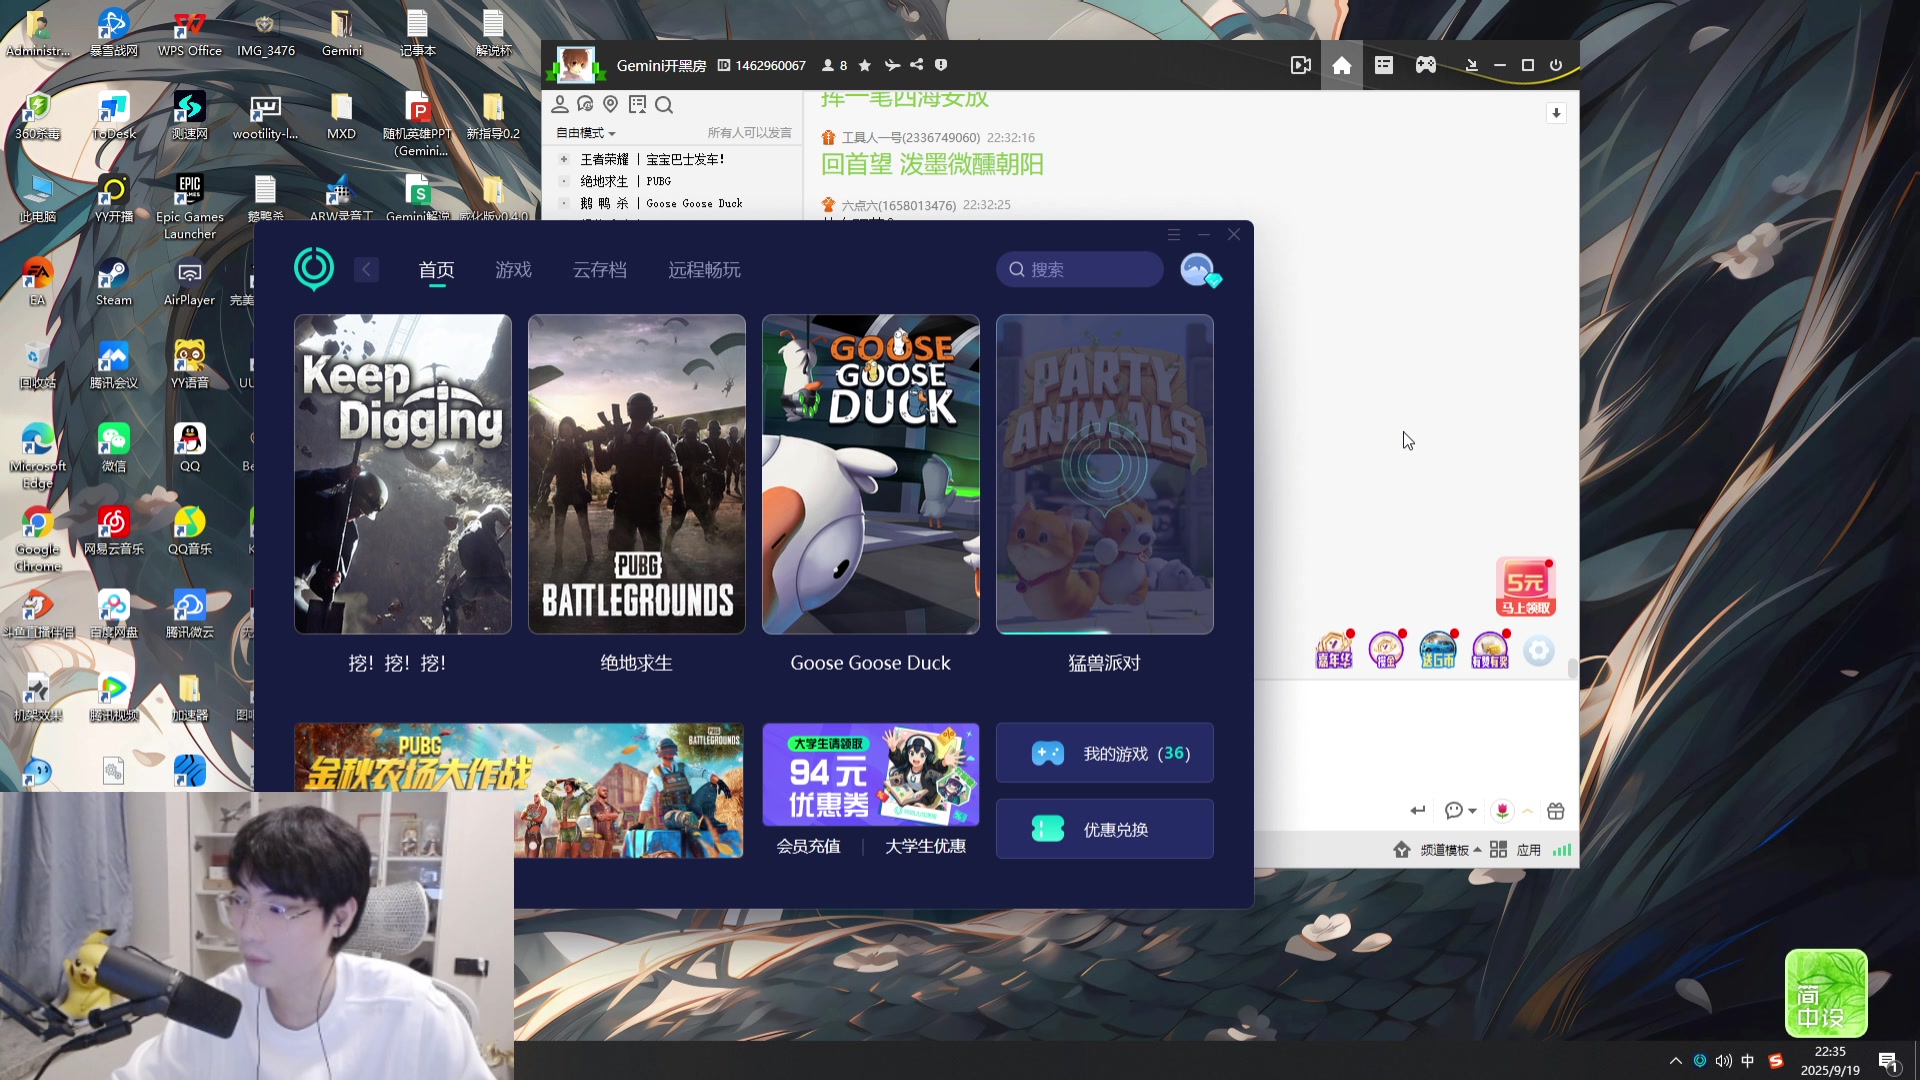Click the YY mini-mode download-arrow icon

pyautogui.click(x=1471, y=65)
